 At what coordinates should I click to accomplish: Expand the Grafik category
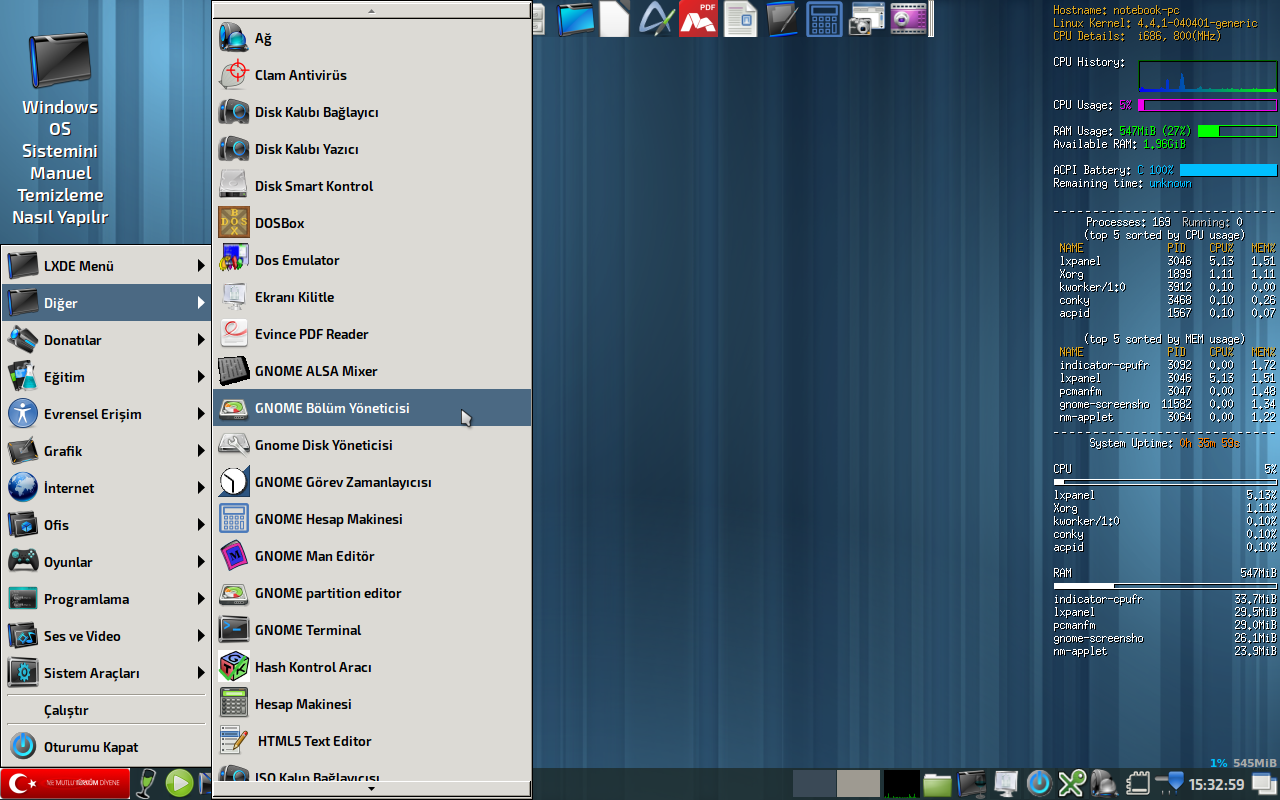pyautogui.click(x=107, y=451)
